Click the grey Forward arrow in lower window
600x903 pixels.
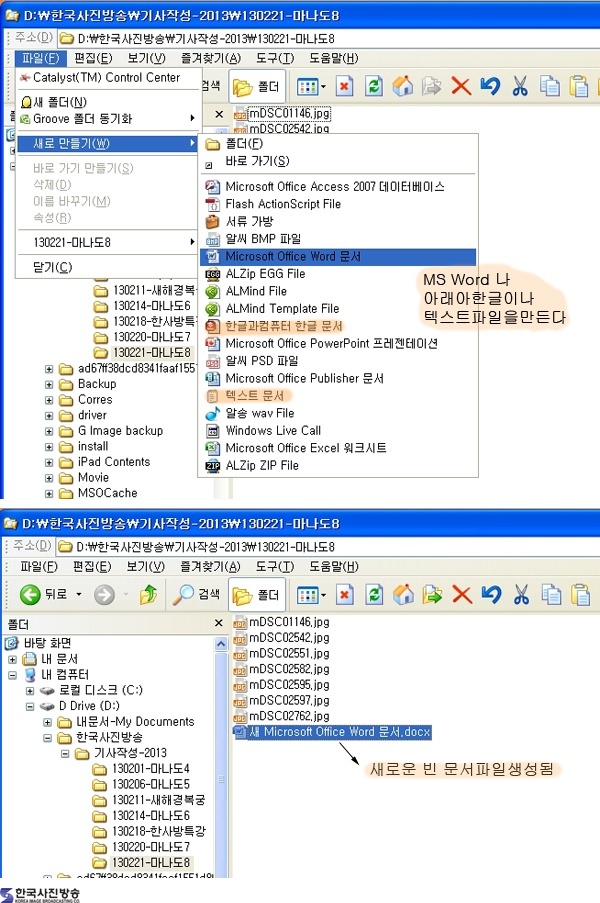(x=104, y=594)
